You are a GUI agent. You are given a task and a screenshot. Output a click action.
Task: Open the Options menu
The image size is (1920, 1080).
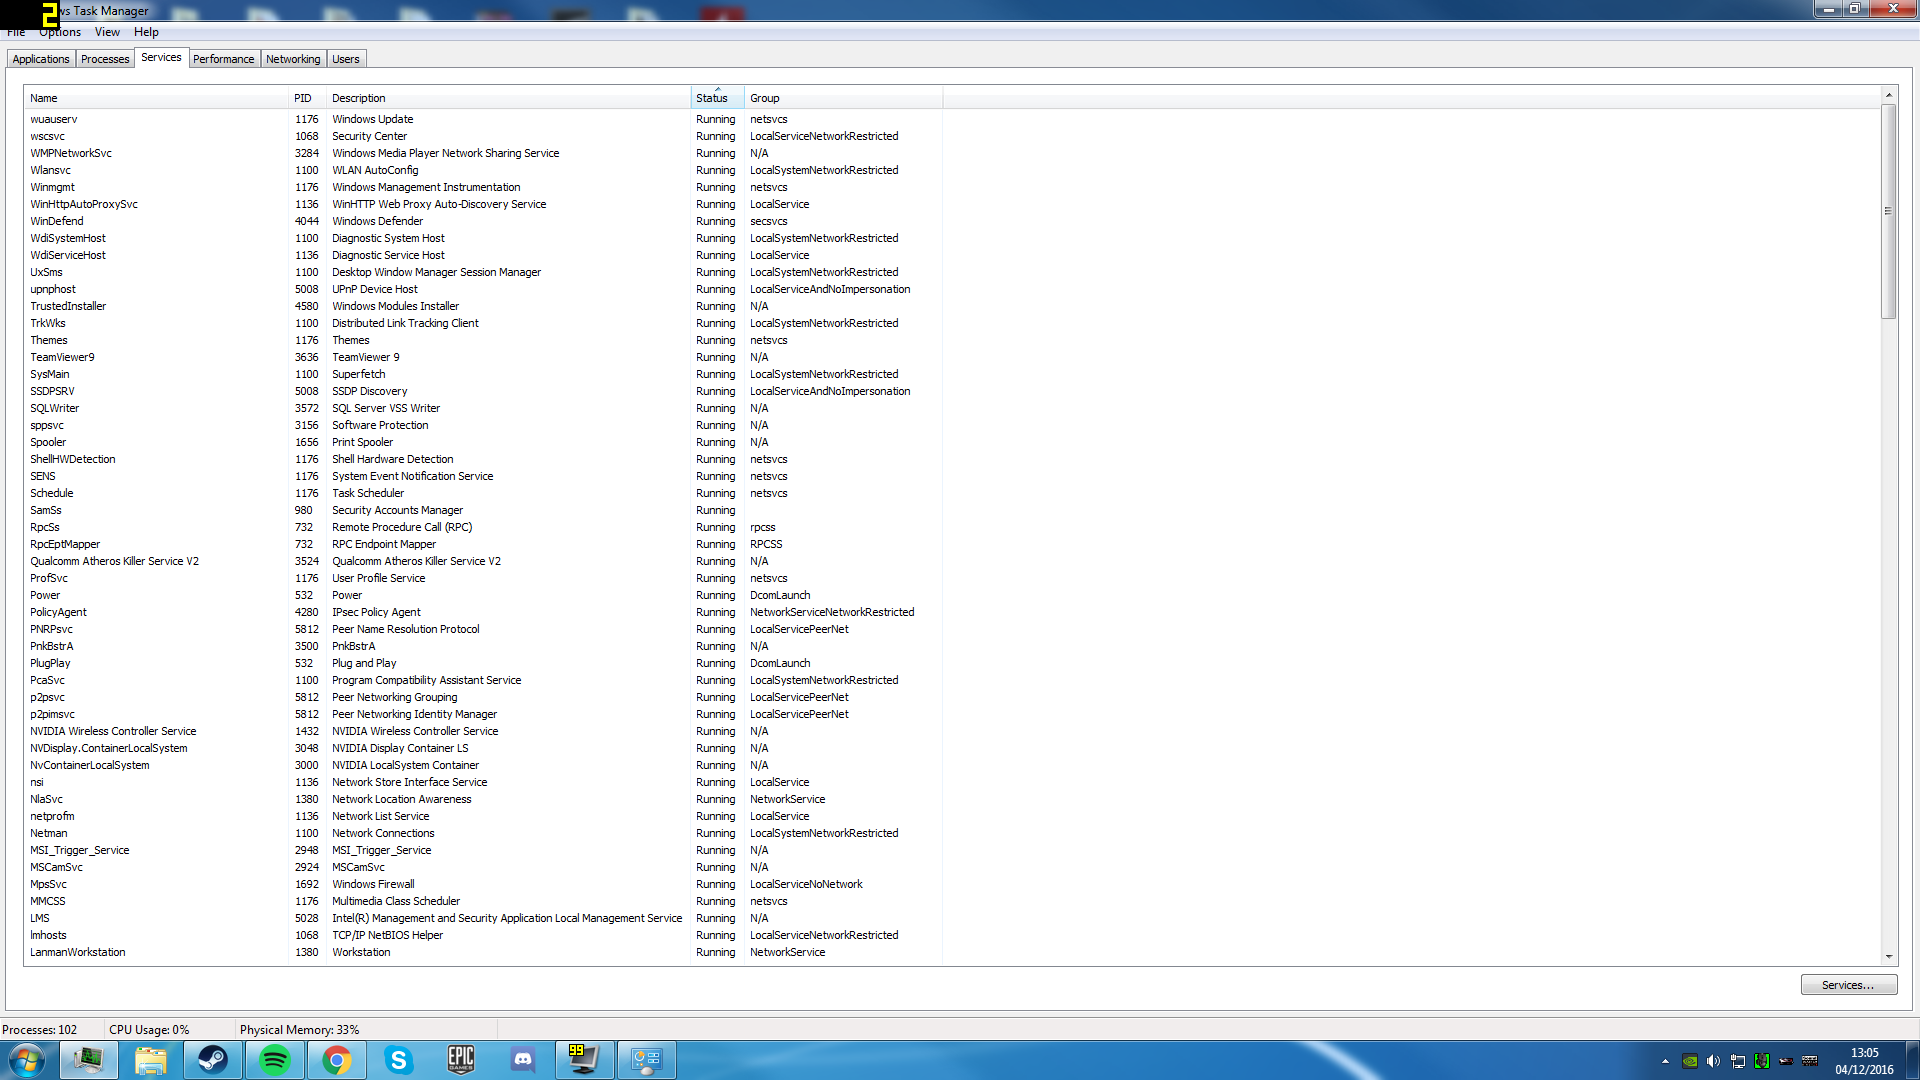(60, 32)
